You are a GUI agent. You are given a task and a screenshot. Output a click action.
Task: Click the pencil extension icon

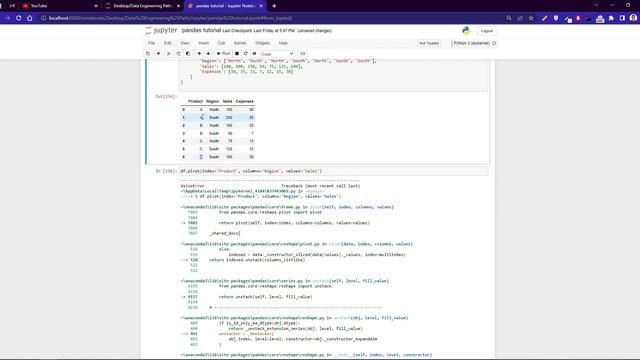coord(544,18)
